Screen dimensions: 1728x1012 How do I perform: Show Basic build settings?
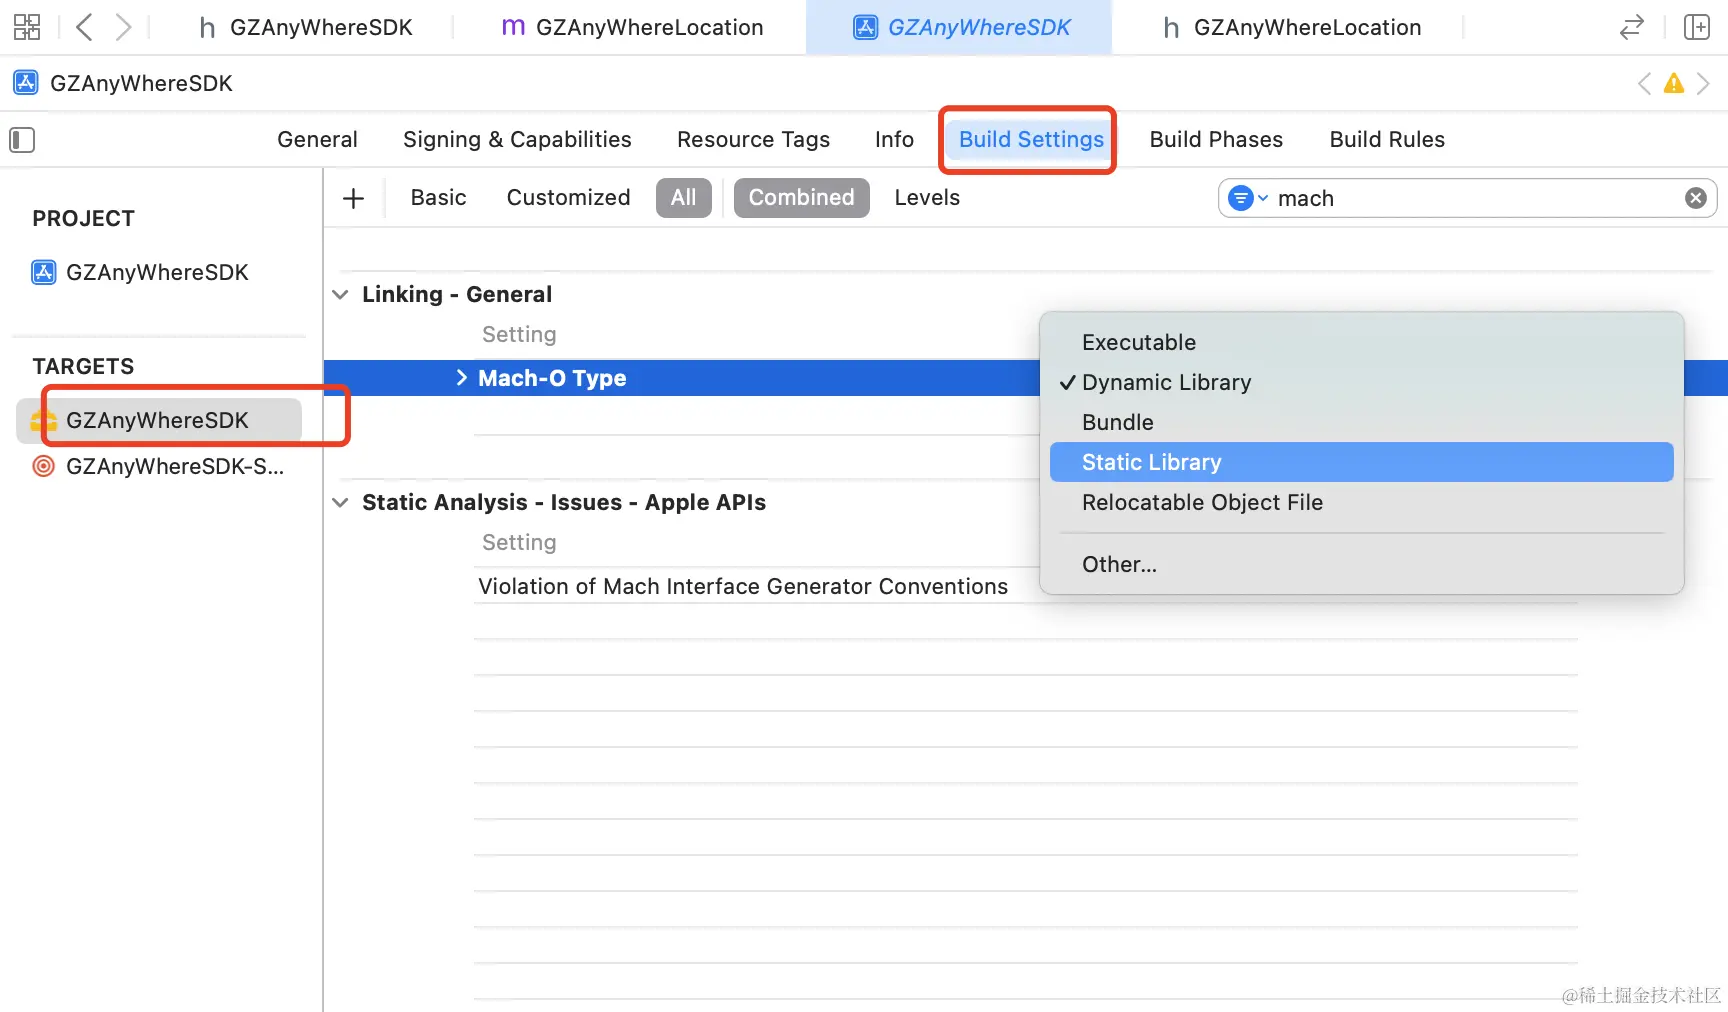[x=438, y=198]
